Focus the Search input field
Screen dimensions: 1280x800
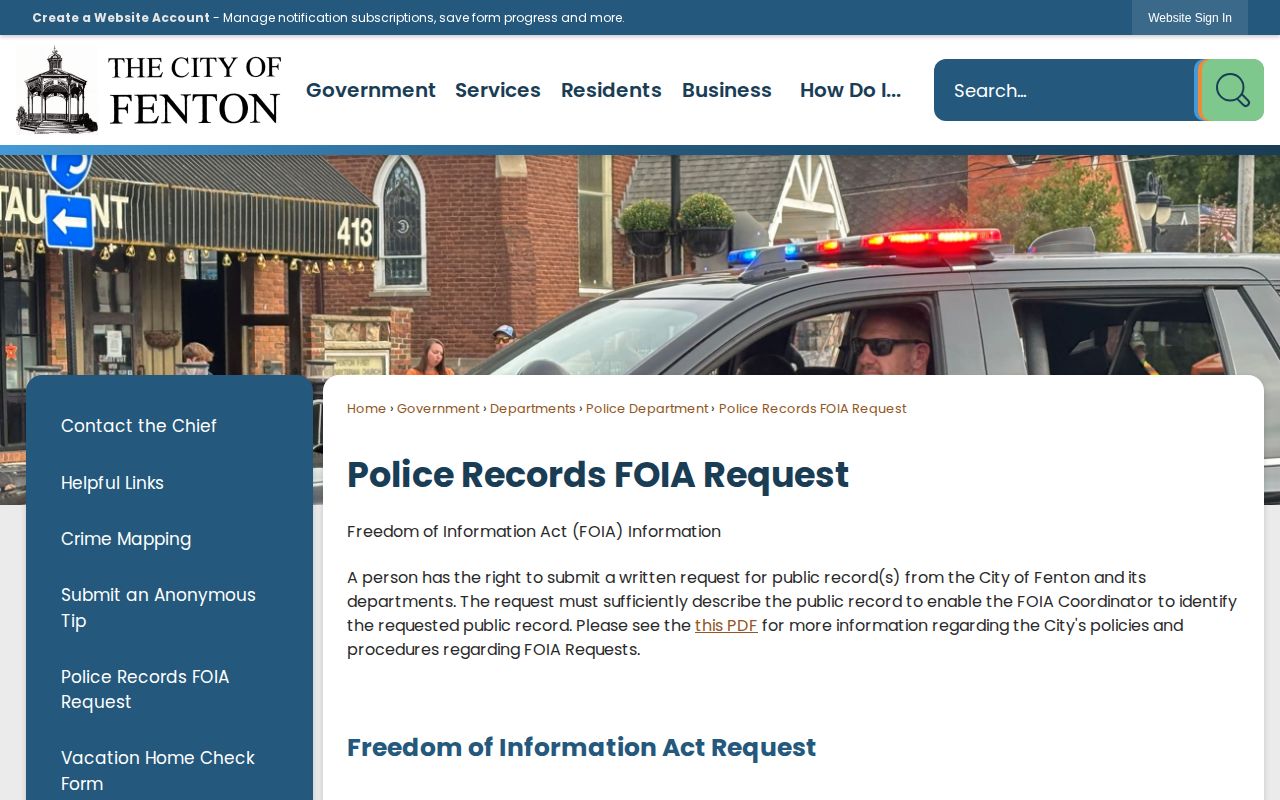pos(1065,90)
